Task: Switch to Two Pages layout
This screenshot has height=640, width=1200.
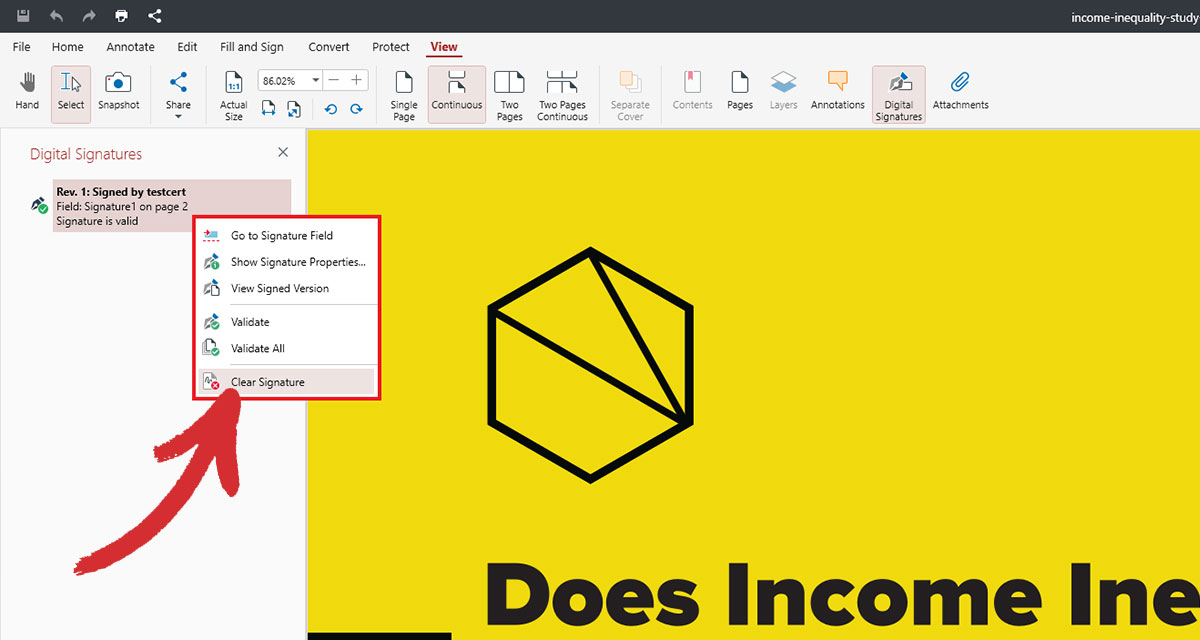Action: click(509, 93)
